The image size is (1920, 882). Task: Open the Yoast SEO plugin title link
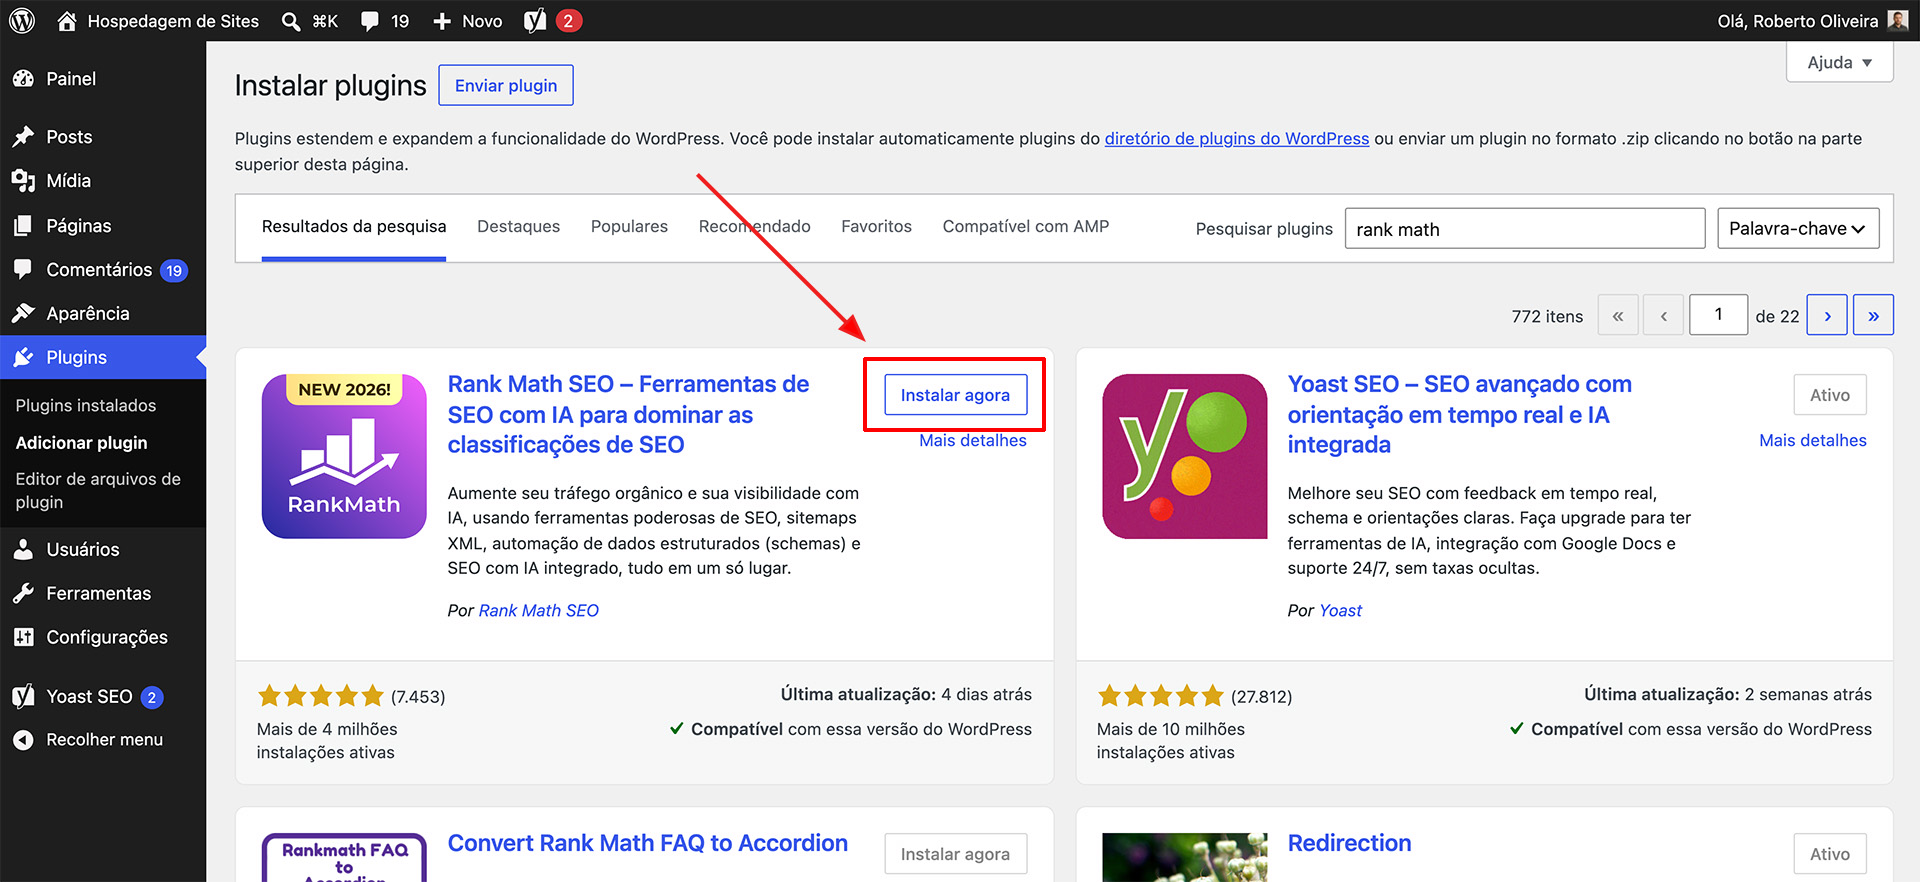coord(1459,415)
